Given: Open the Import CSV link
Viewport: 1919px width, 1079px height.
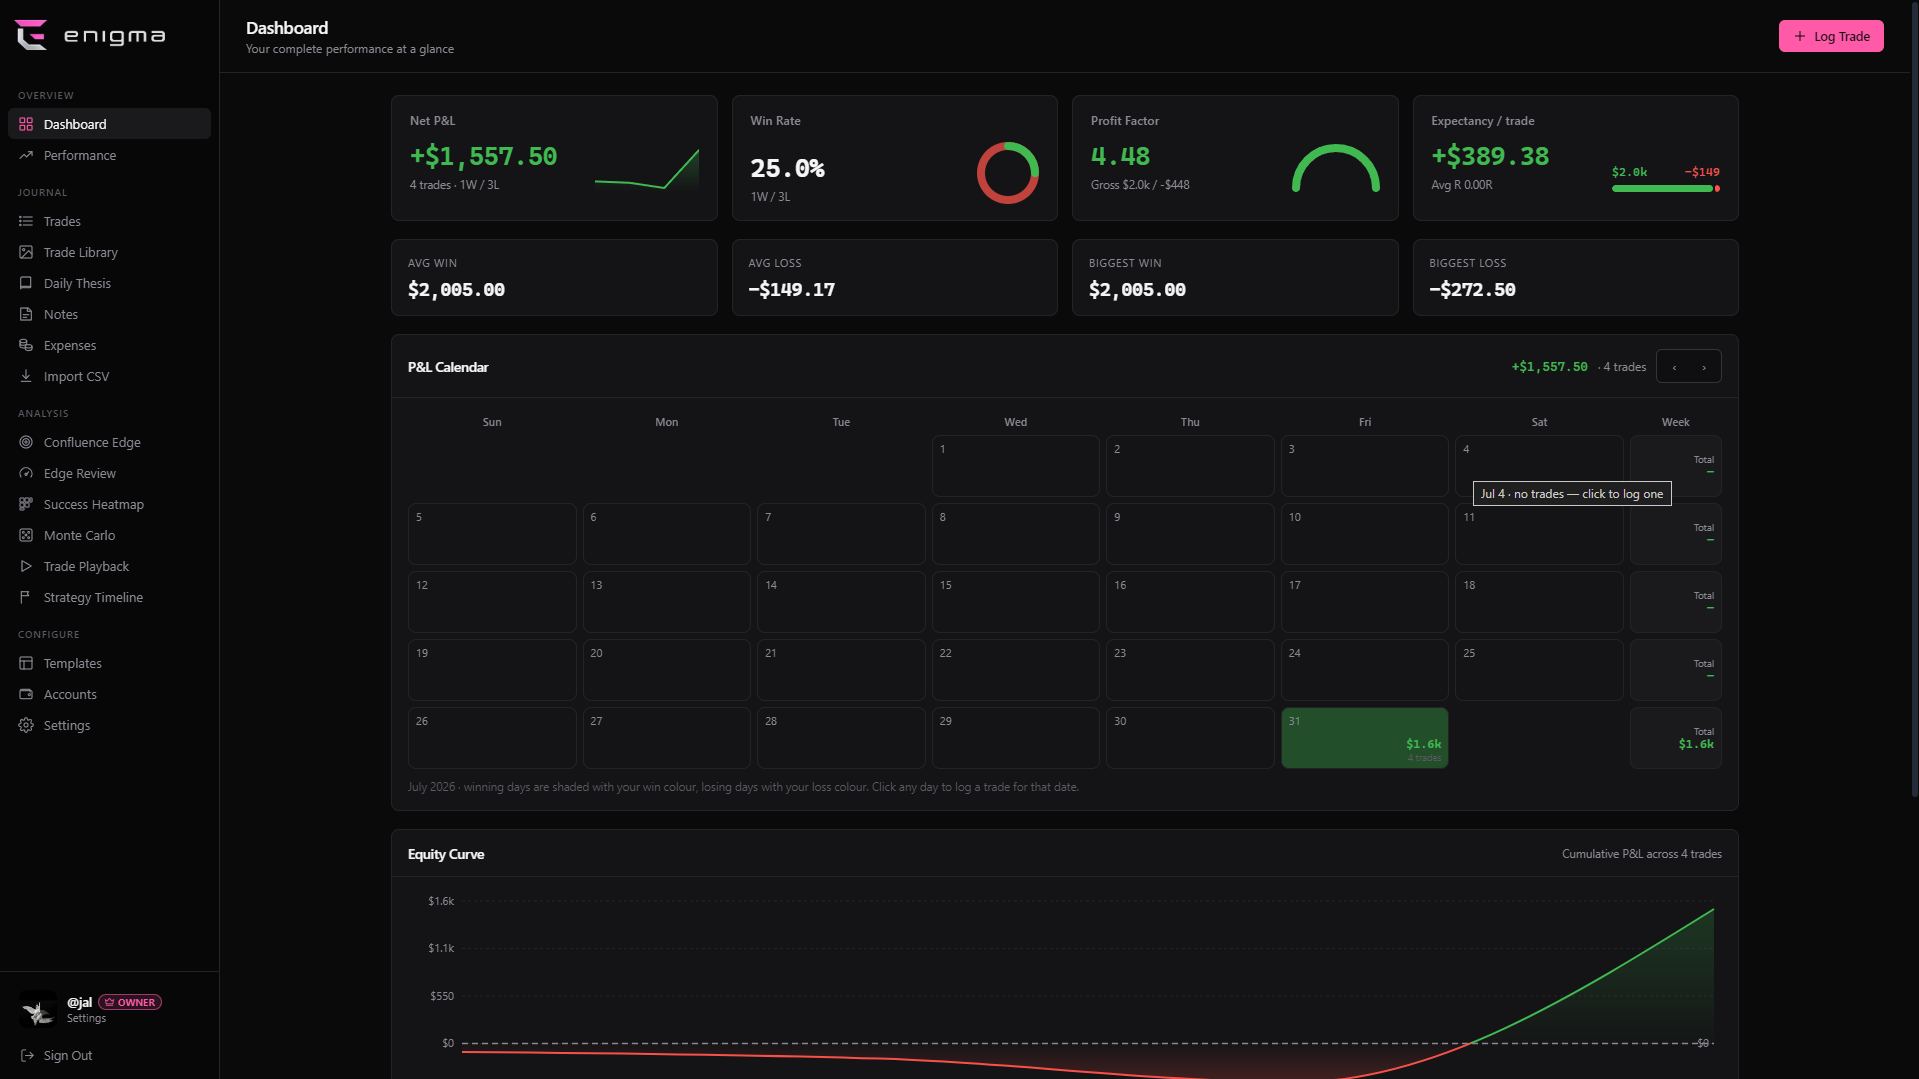Looking at the screenshot, I should pos(109,376).
